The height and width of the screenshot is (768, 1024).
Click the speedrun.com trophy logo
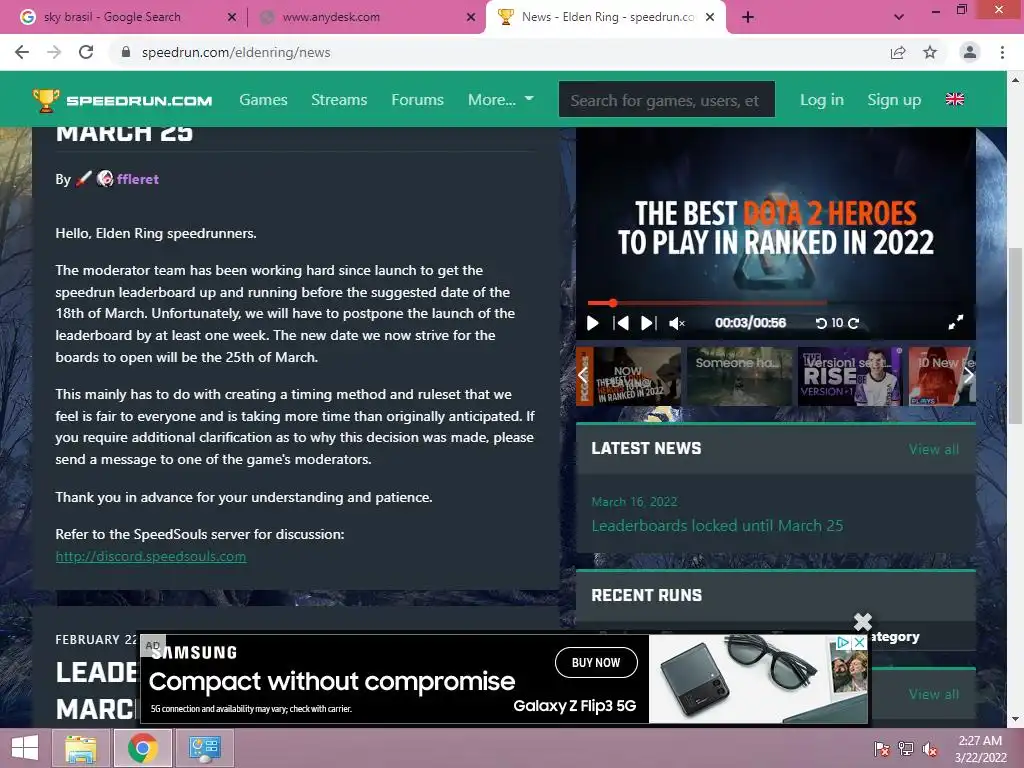click(123, 100)
